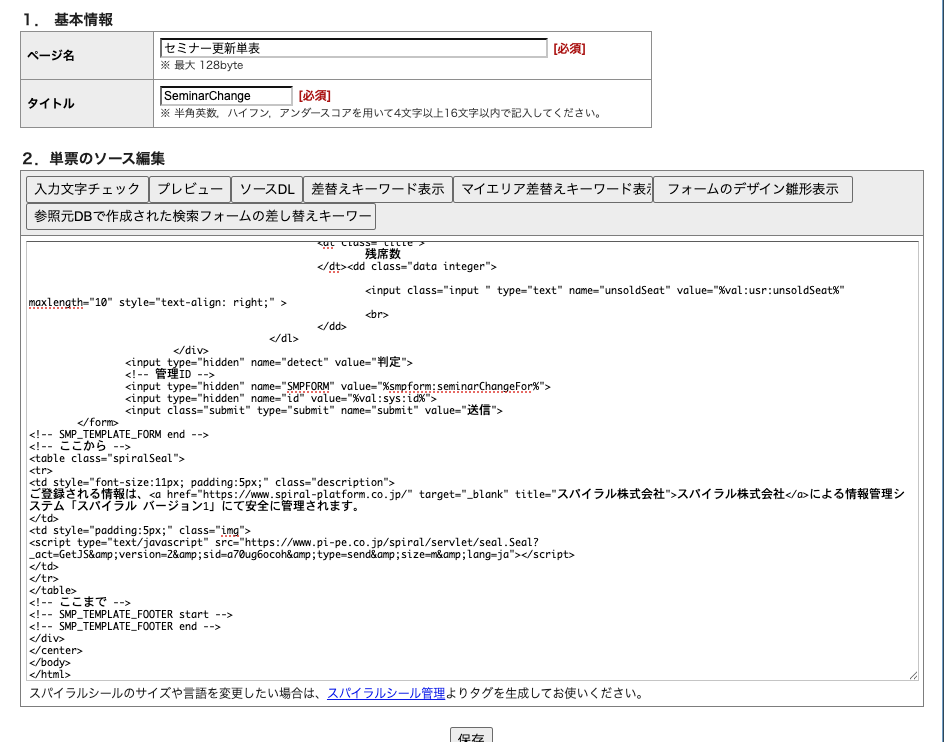Click the 管理ID comment line
Screen dimensions: 944x742
tap(170, 375)
